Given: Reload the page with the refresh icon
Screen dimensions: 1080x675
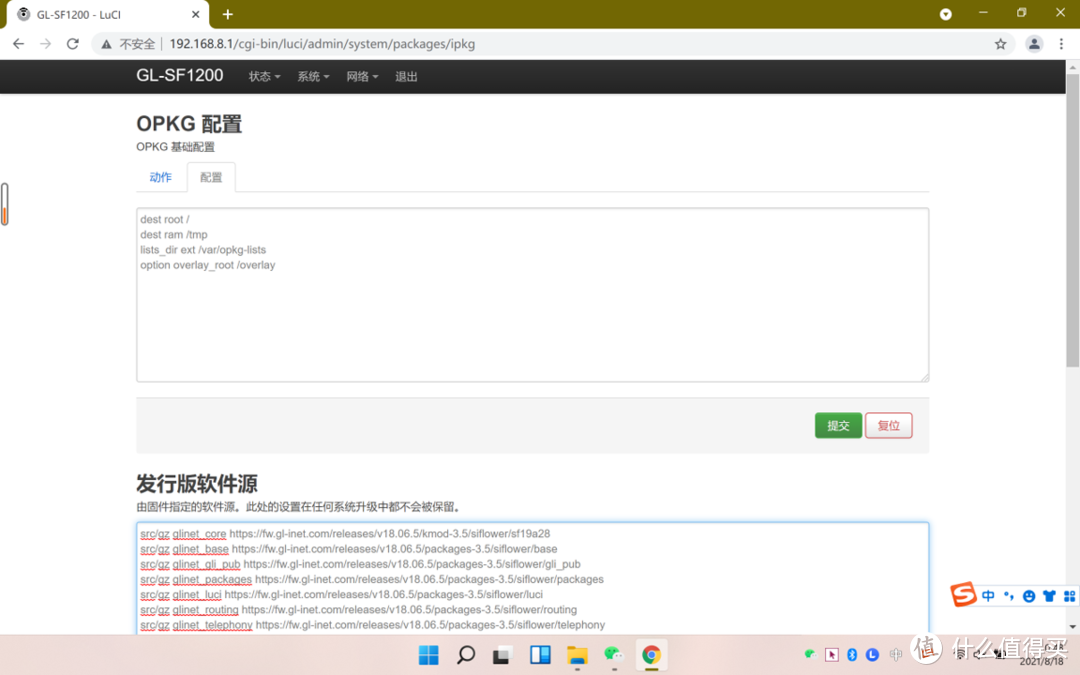Looking at the screenshot, I should point(72,44).
